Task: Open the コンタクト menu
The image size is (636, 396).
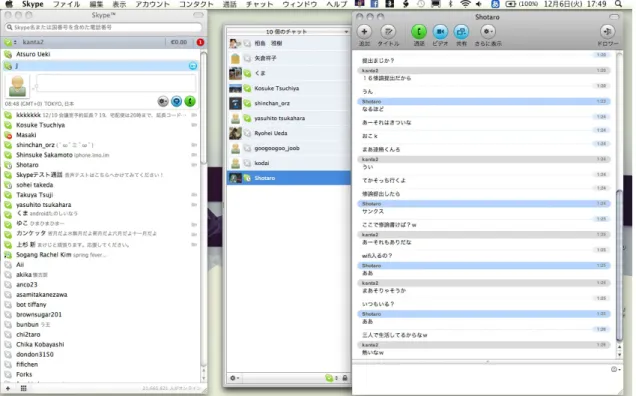Action: (196, 4)
